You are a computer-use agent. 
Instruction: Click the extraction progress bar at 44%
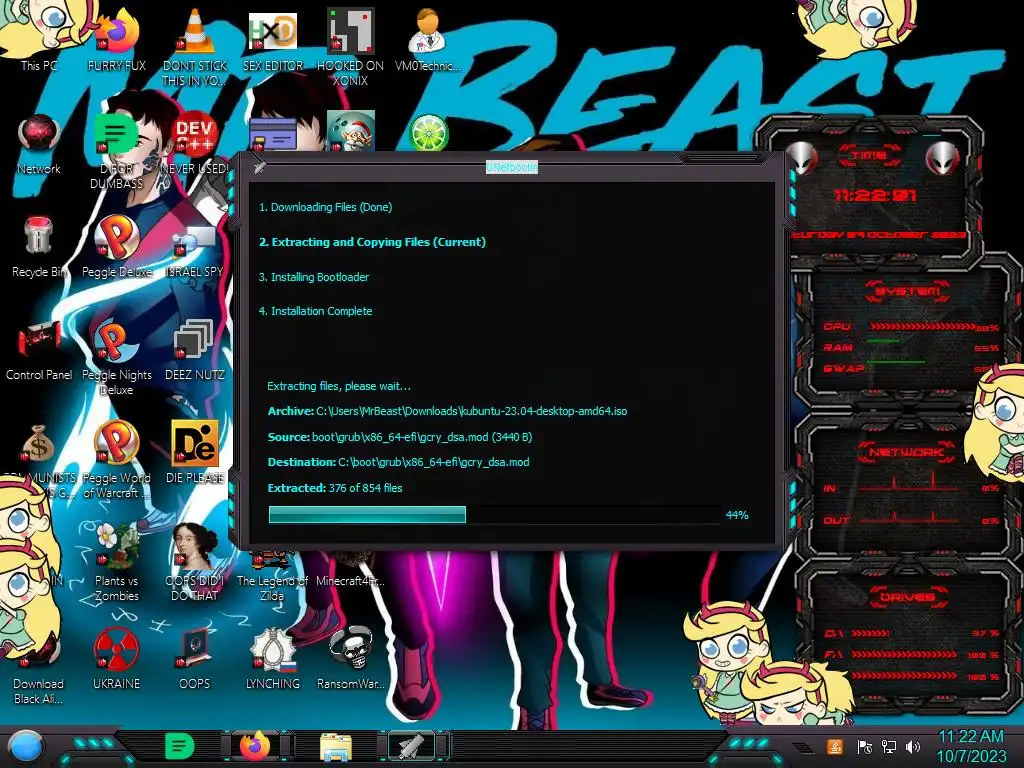(494, 515)
